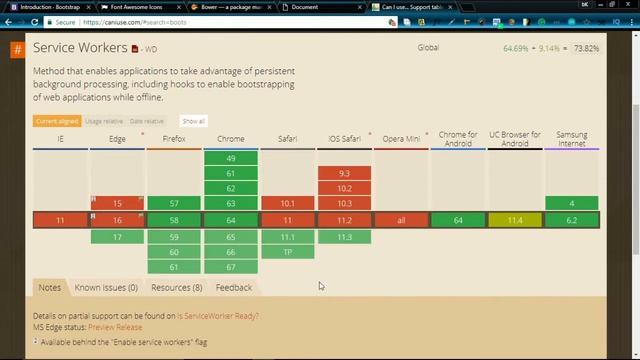
Task: Click the Show all button
Action: pos(193,121)
